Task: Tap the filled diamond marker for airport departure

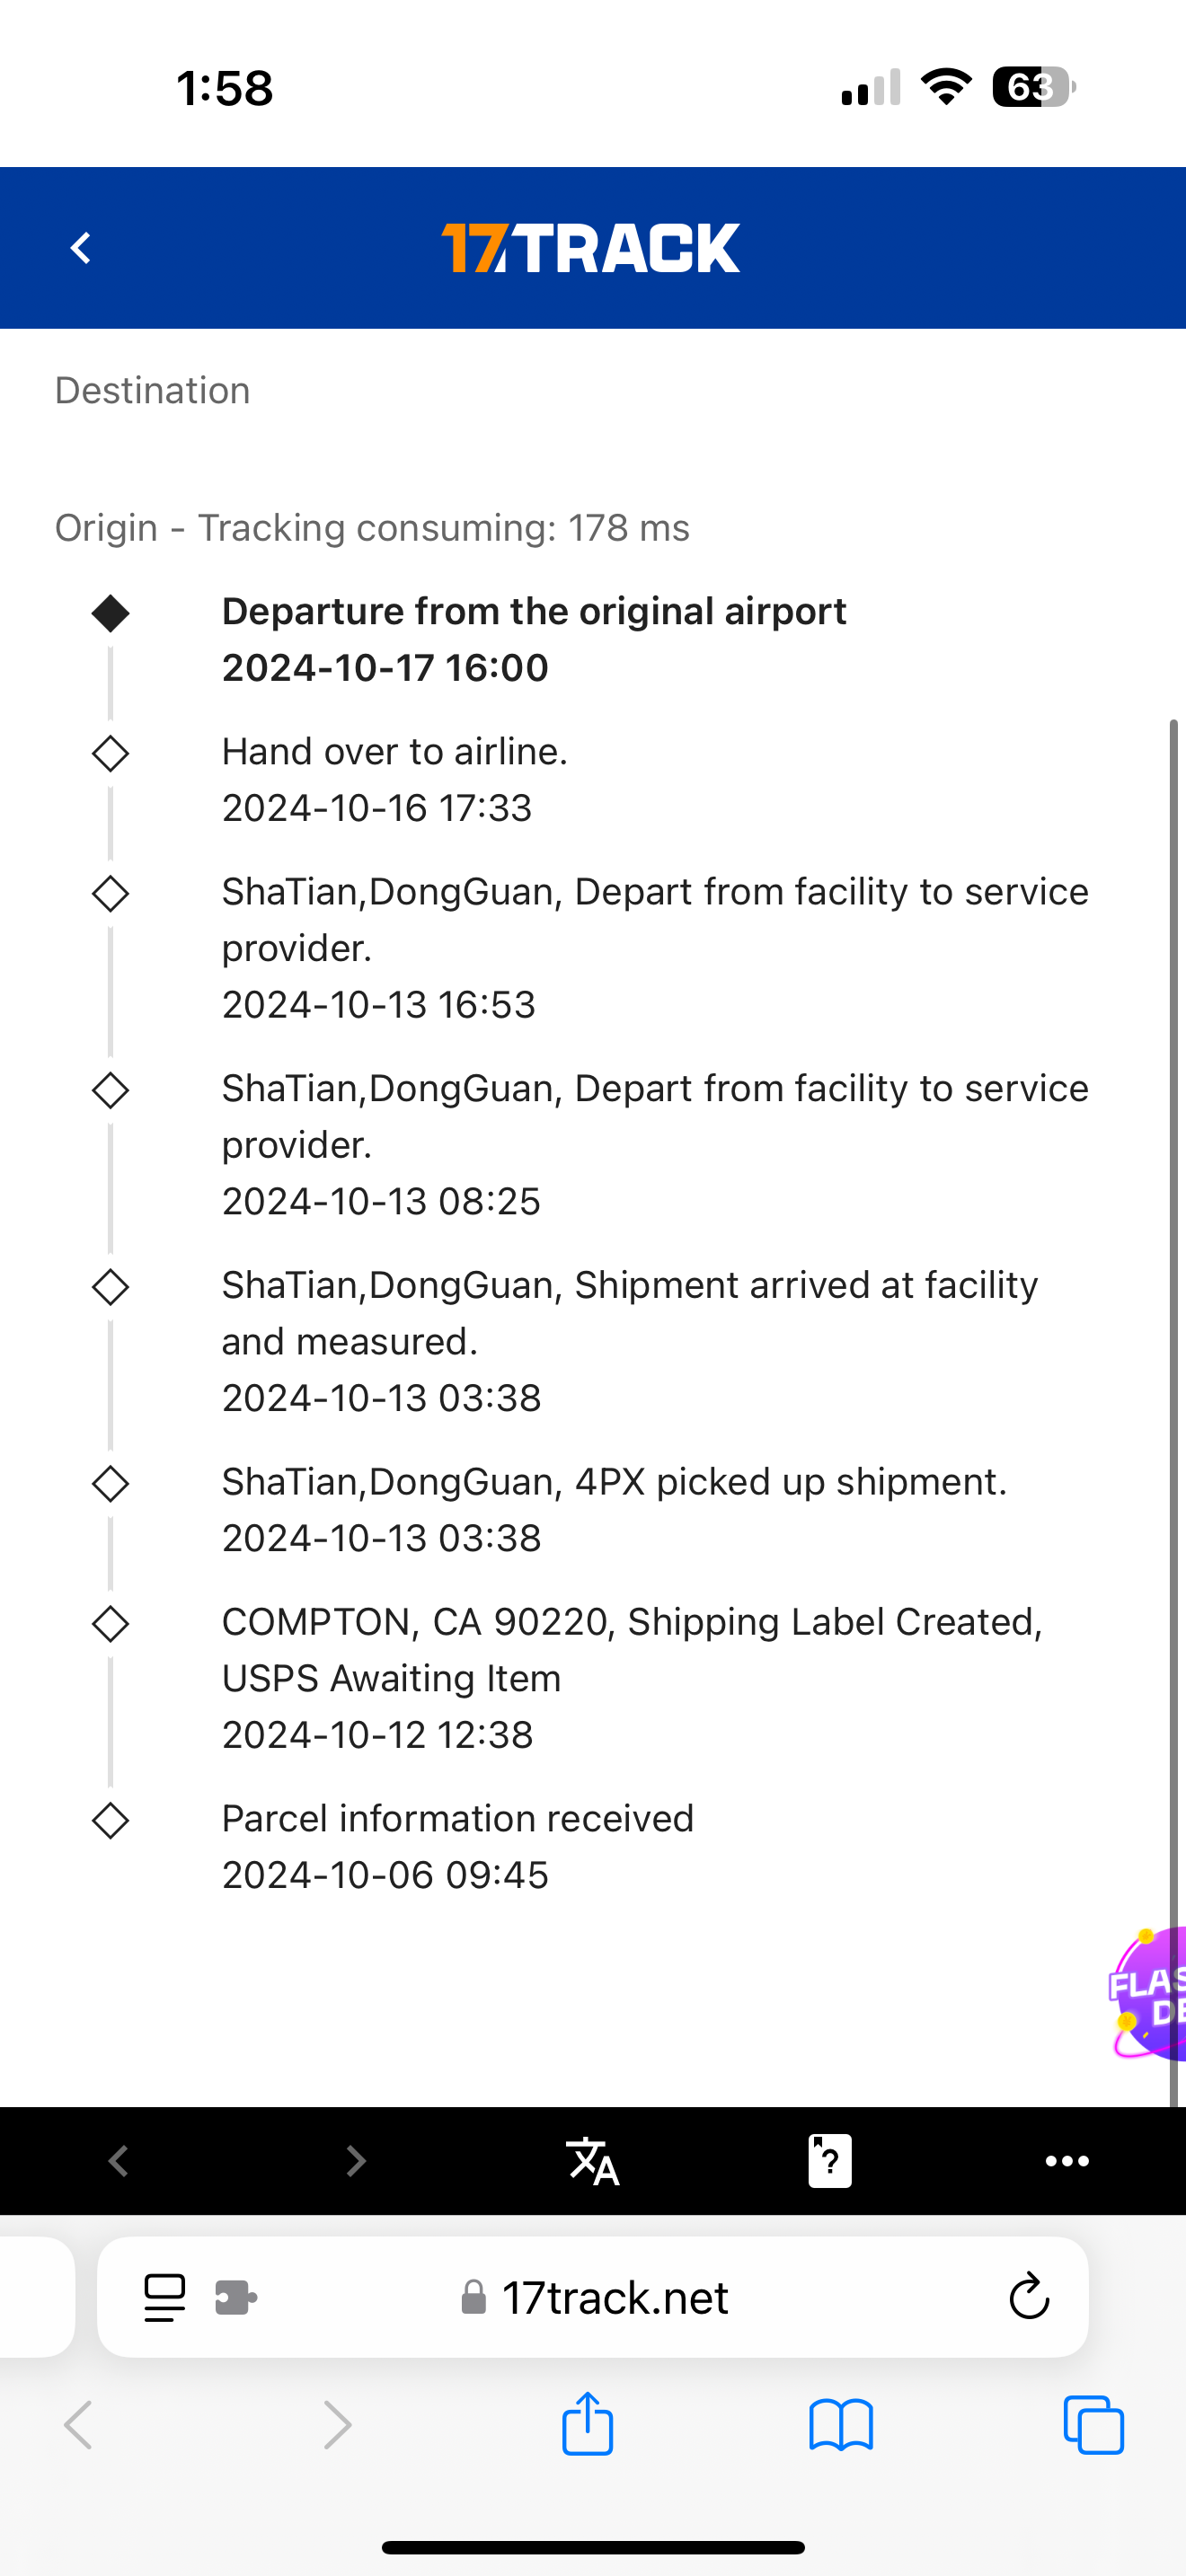Action: click(110, 613)
